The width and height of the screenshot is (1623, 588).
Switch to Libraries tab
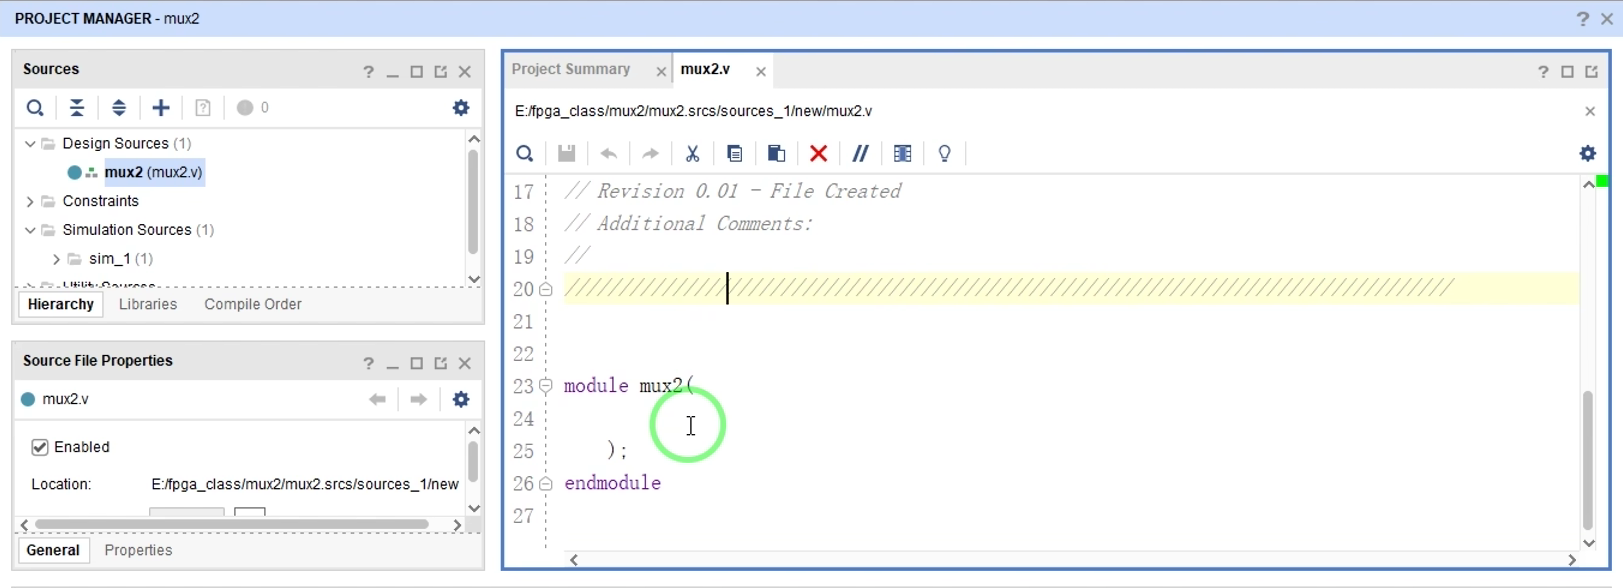[x=148, y=304]
